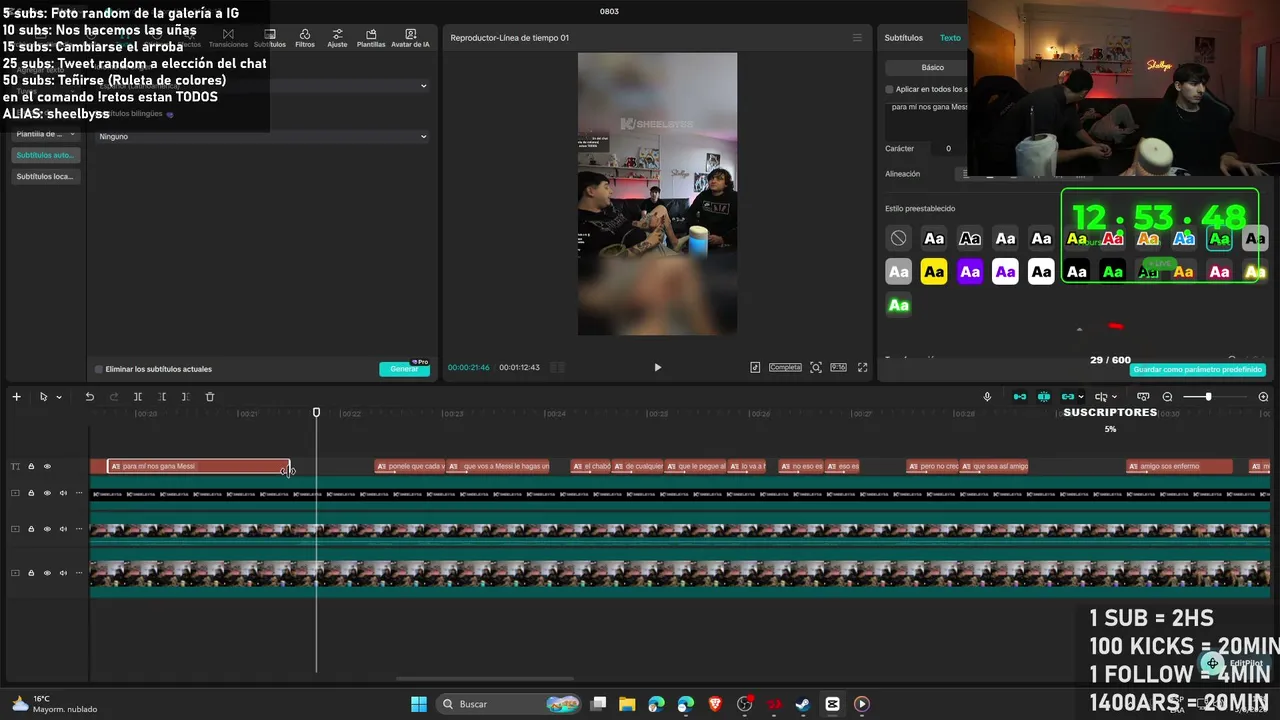Hide the subtitle text track
This screenshot has width=1280, height=720.
coord(47,466)
